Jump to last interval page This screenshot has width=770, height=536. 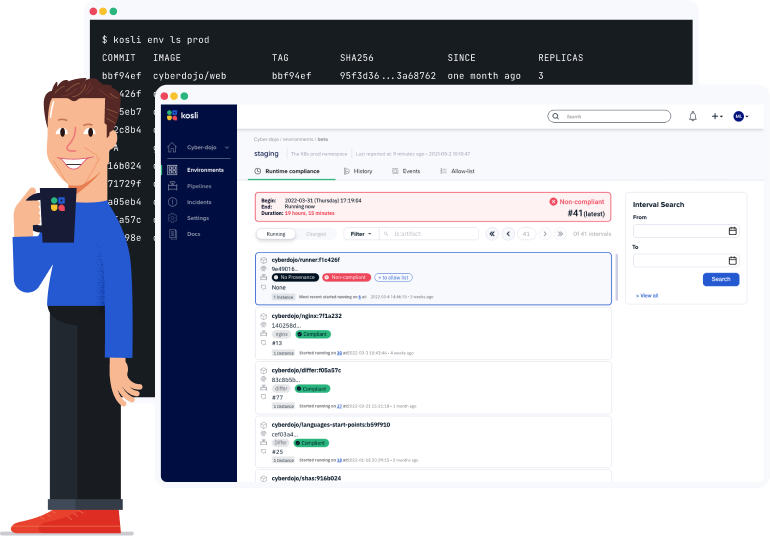click(x=560, y=234)
